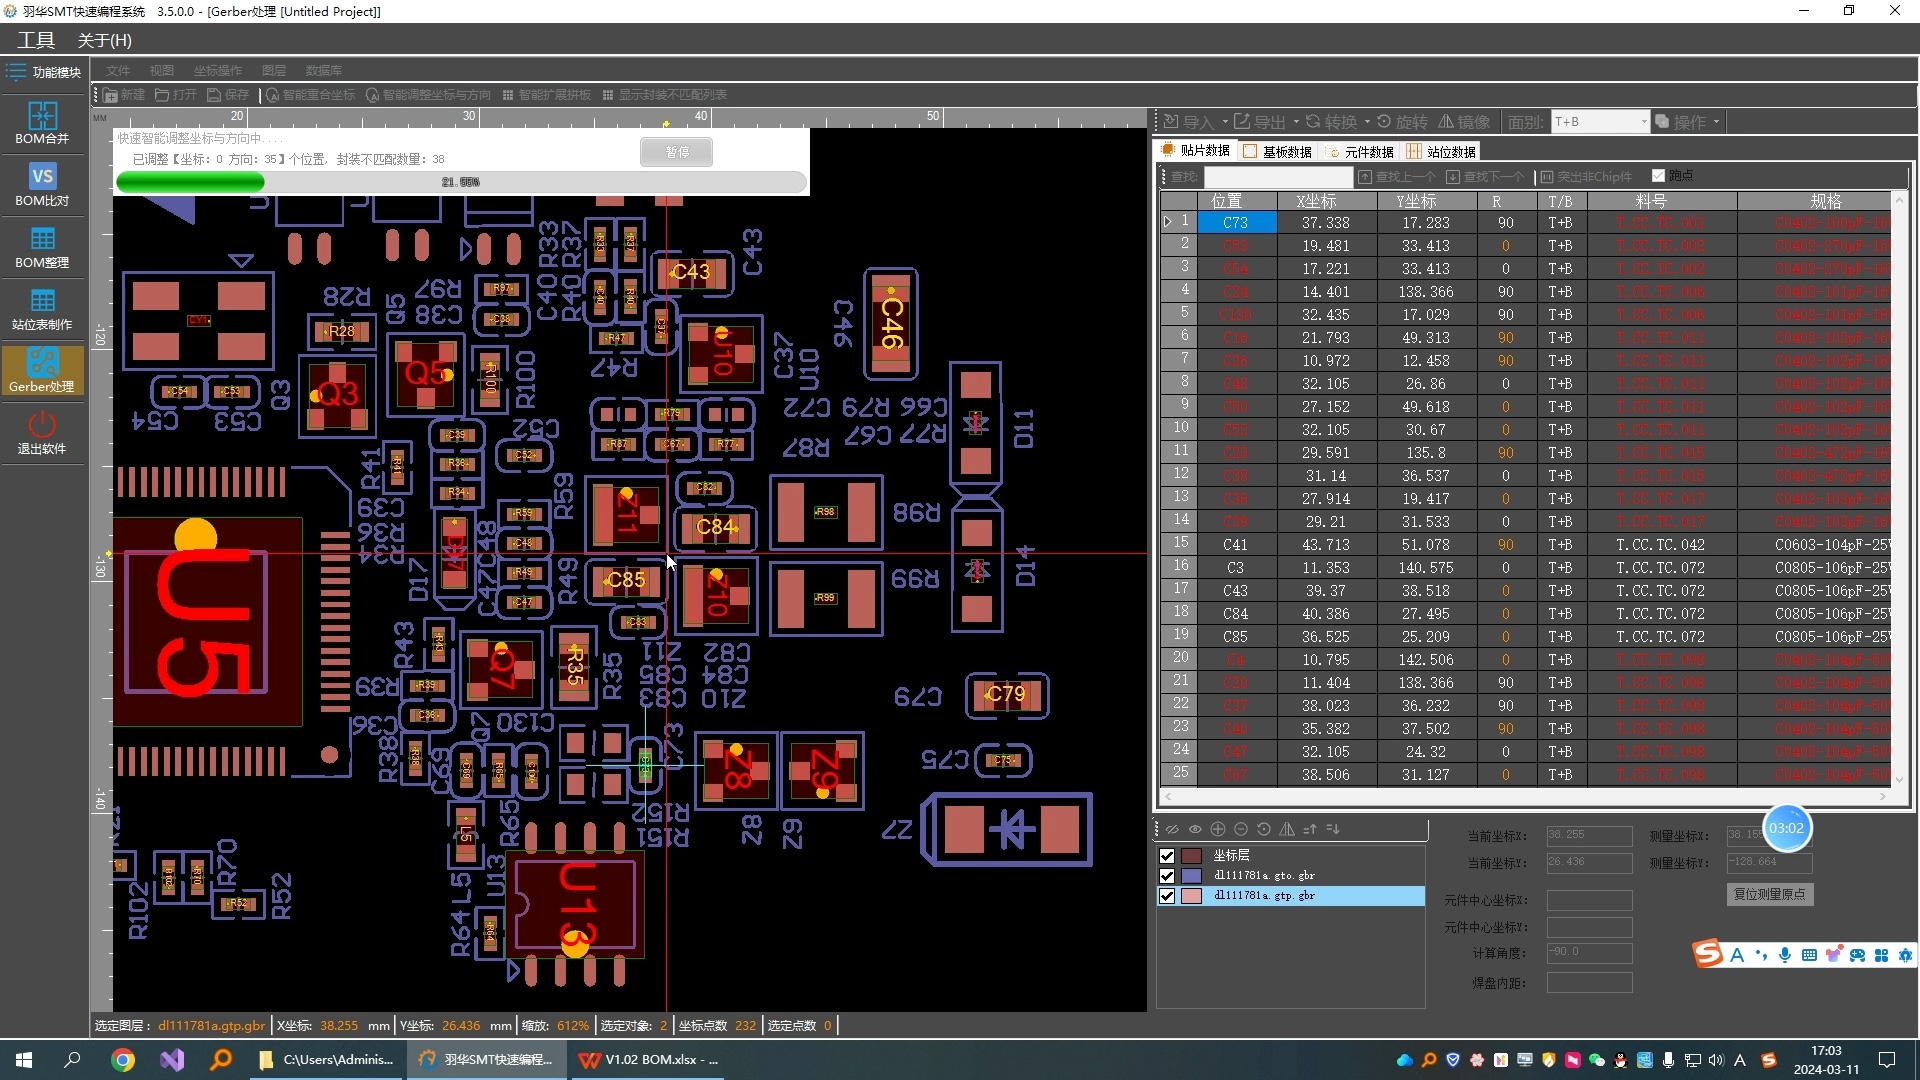Click the 复位测量原点 button

pyautogui.click(x=1769, y=894)
